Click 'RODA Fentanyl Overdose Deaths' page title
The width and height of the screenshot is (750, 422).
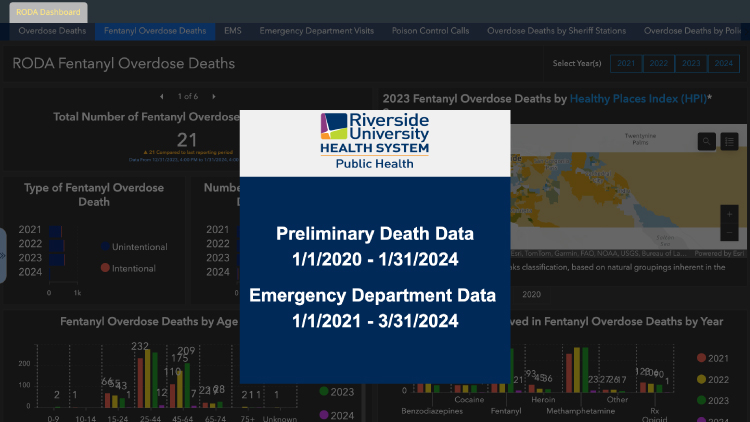[x=123, y=64]
